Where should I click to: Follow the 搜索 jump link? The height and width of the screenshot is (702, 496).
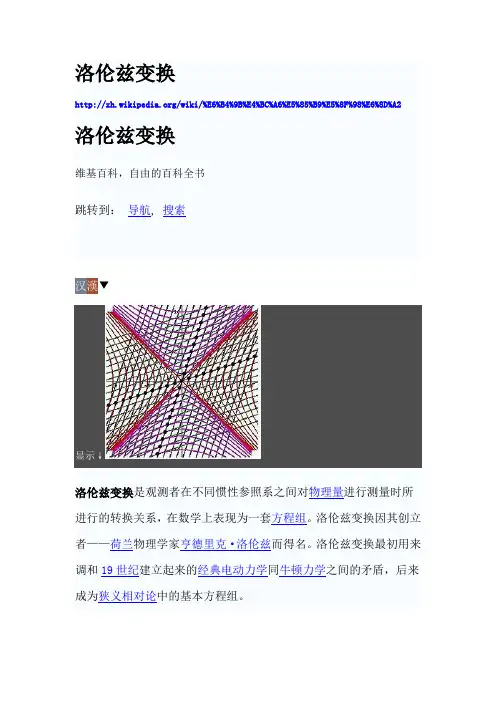click(x=174, y=210)
